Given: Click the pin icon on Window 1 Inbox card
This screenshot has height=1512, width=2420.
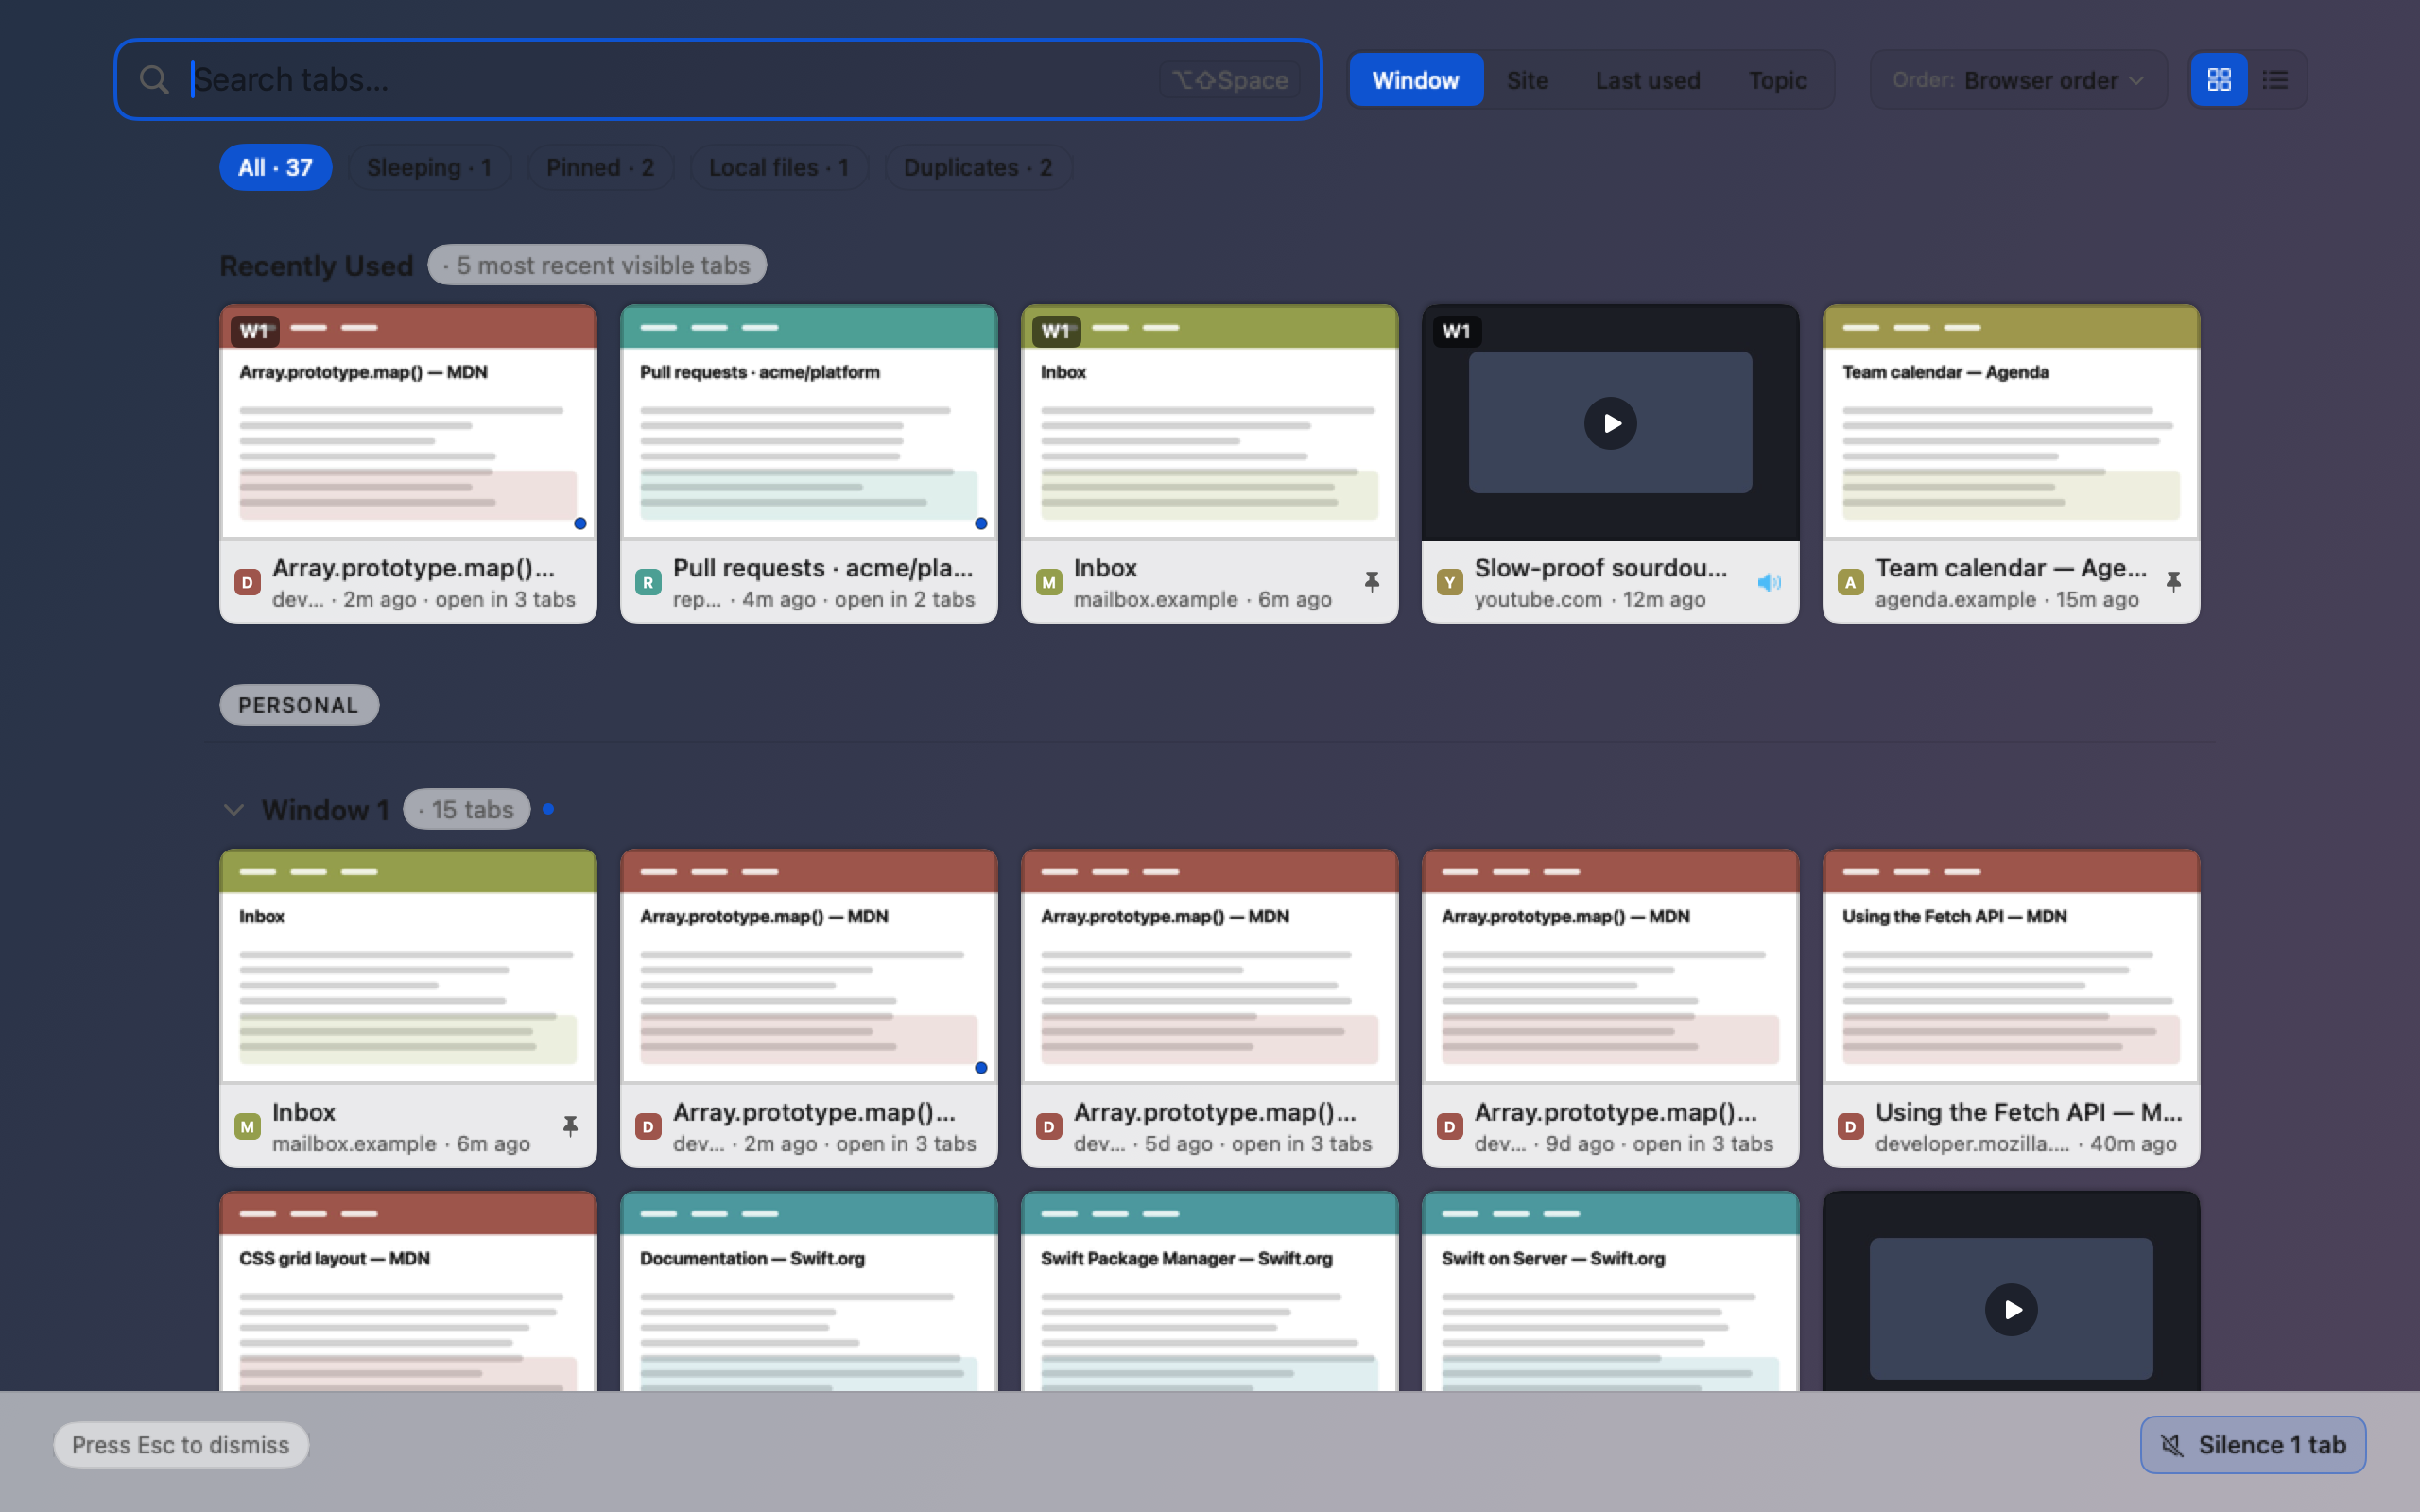Looking at the screenshot, I should 570,1126.
